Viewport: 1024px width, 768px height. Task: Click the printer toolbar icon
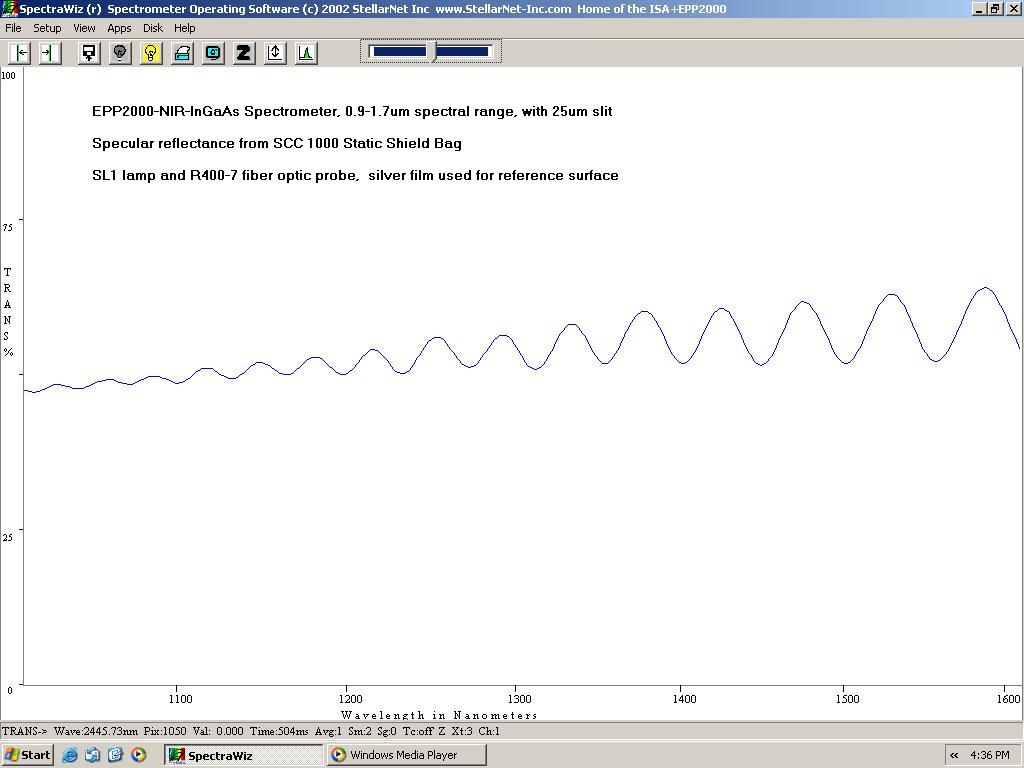coord(182,53)
